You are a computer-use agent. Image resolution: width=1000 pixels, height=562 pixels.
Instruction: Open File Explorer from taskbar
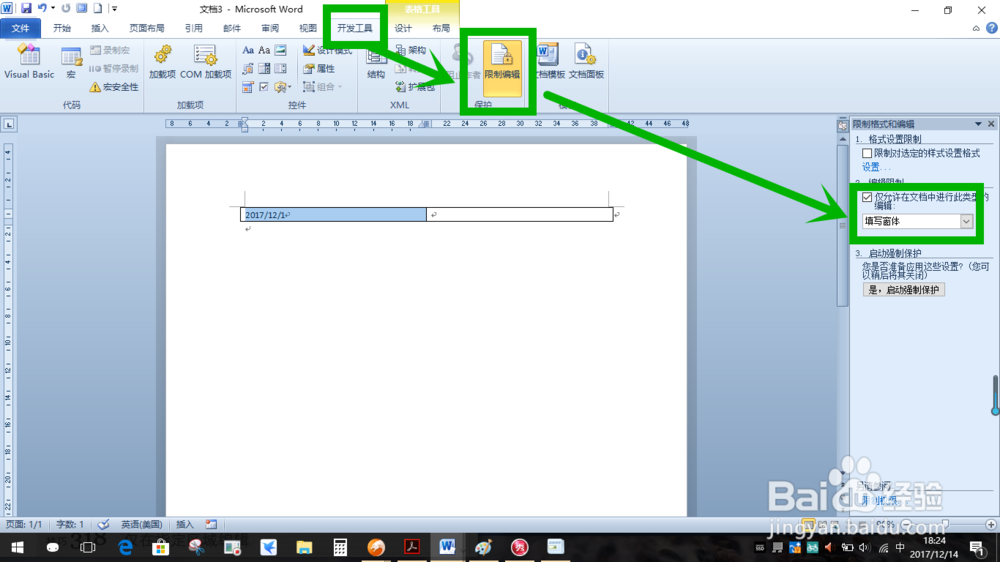click(x=304, y=547)
